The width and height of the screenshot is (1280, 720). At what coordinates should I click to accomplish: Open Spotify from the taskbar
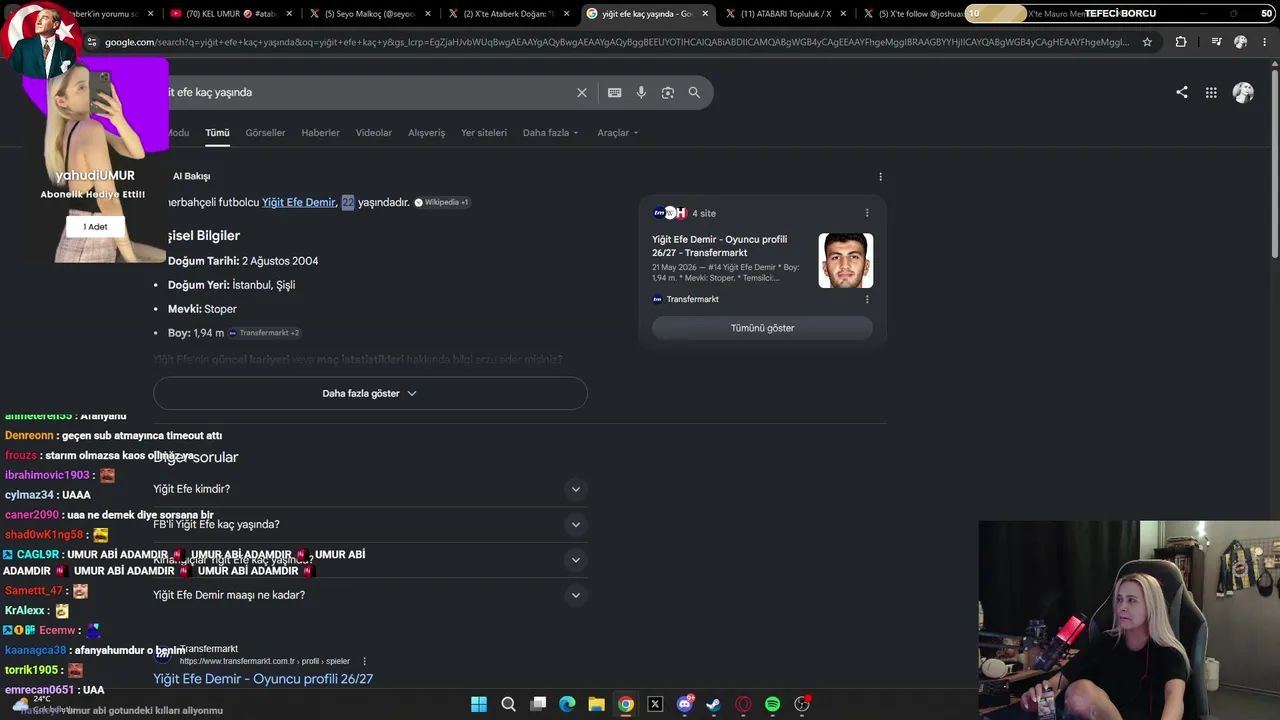pyautogui.click(x=772, y=704)
